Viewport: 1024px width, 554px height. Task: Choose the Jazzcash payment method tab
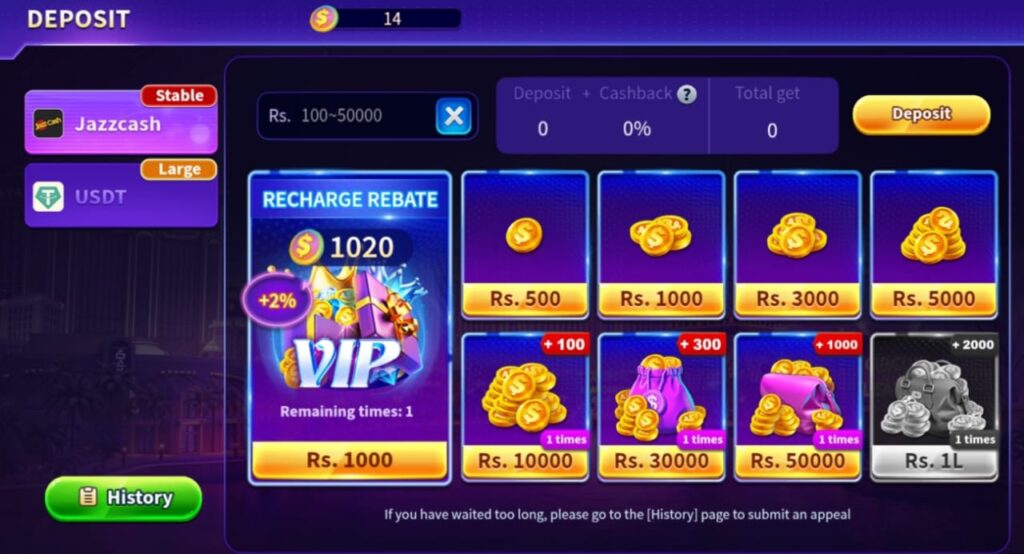pos(121,123)
